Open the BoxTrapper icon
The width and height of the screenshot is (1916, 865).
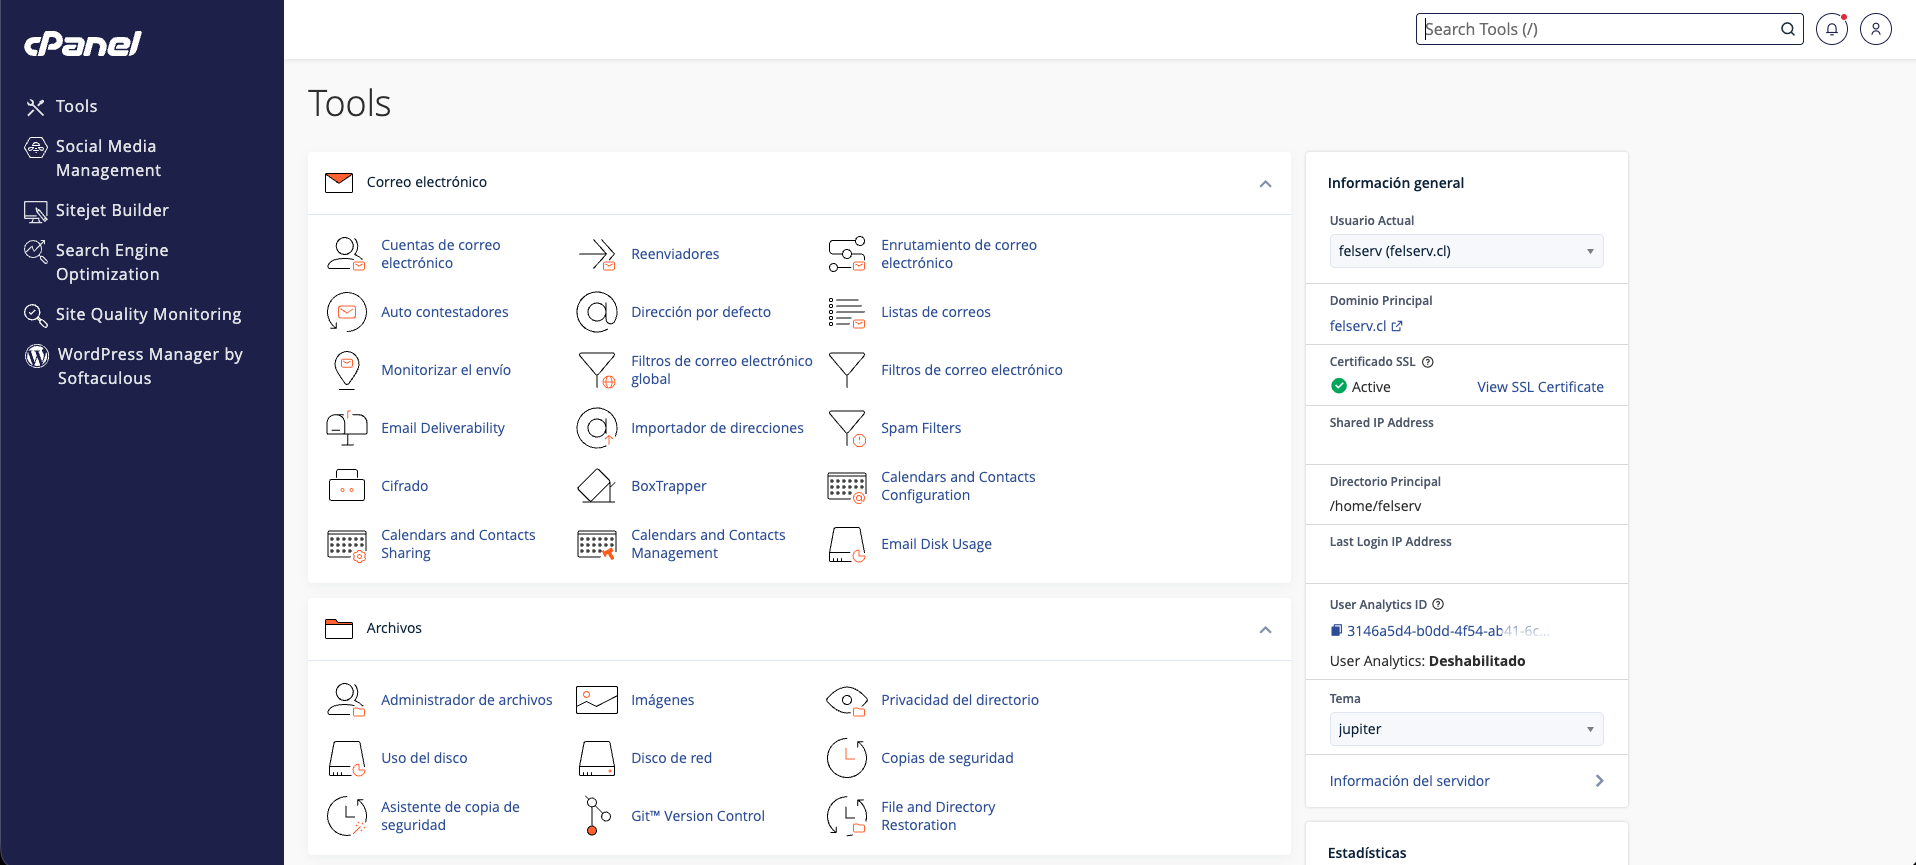(x=597, y=486)
